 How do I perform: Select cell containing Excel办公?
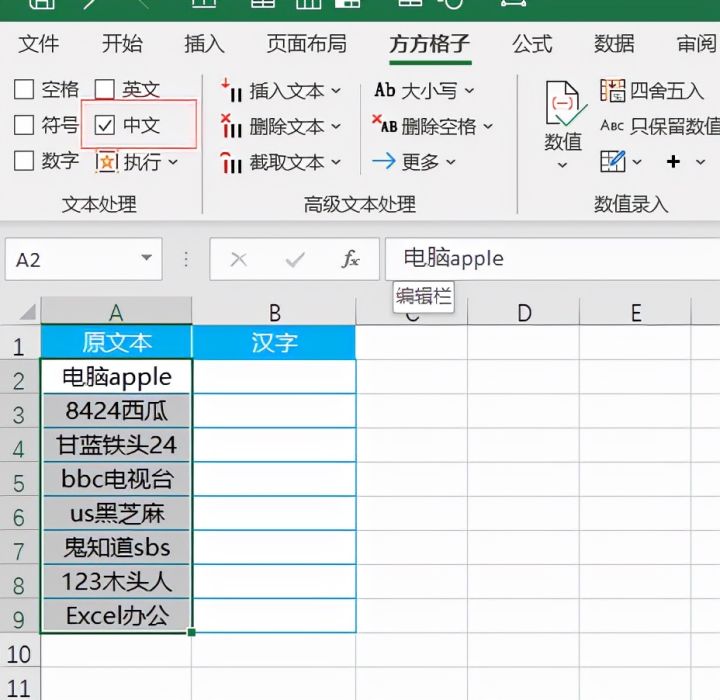[x=116, y=615]
